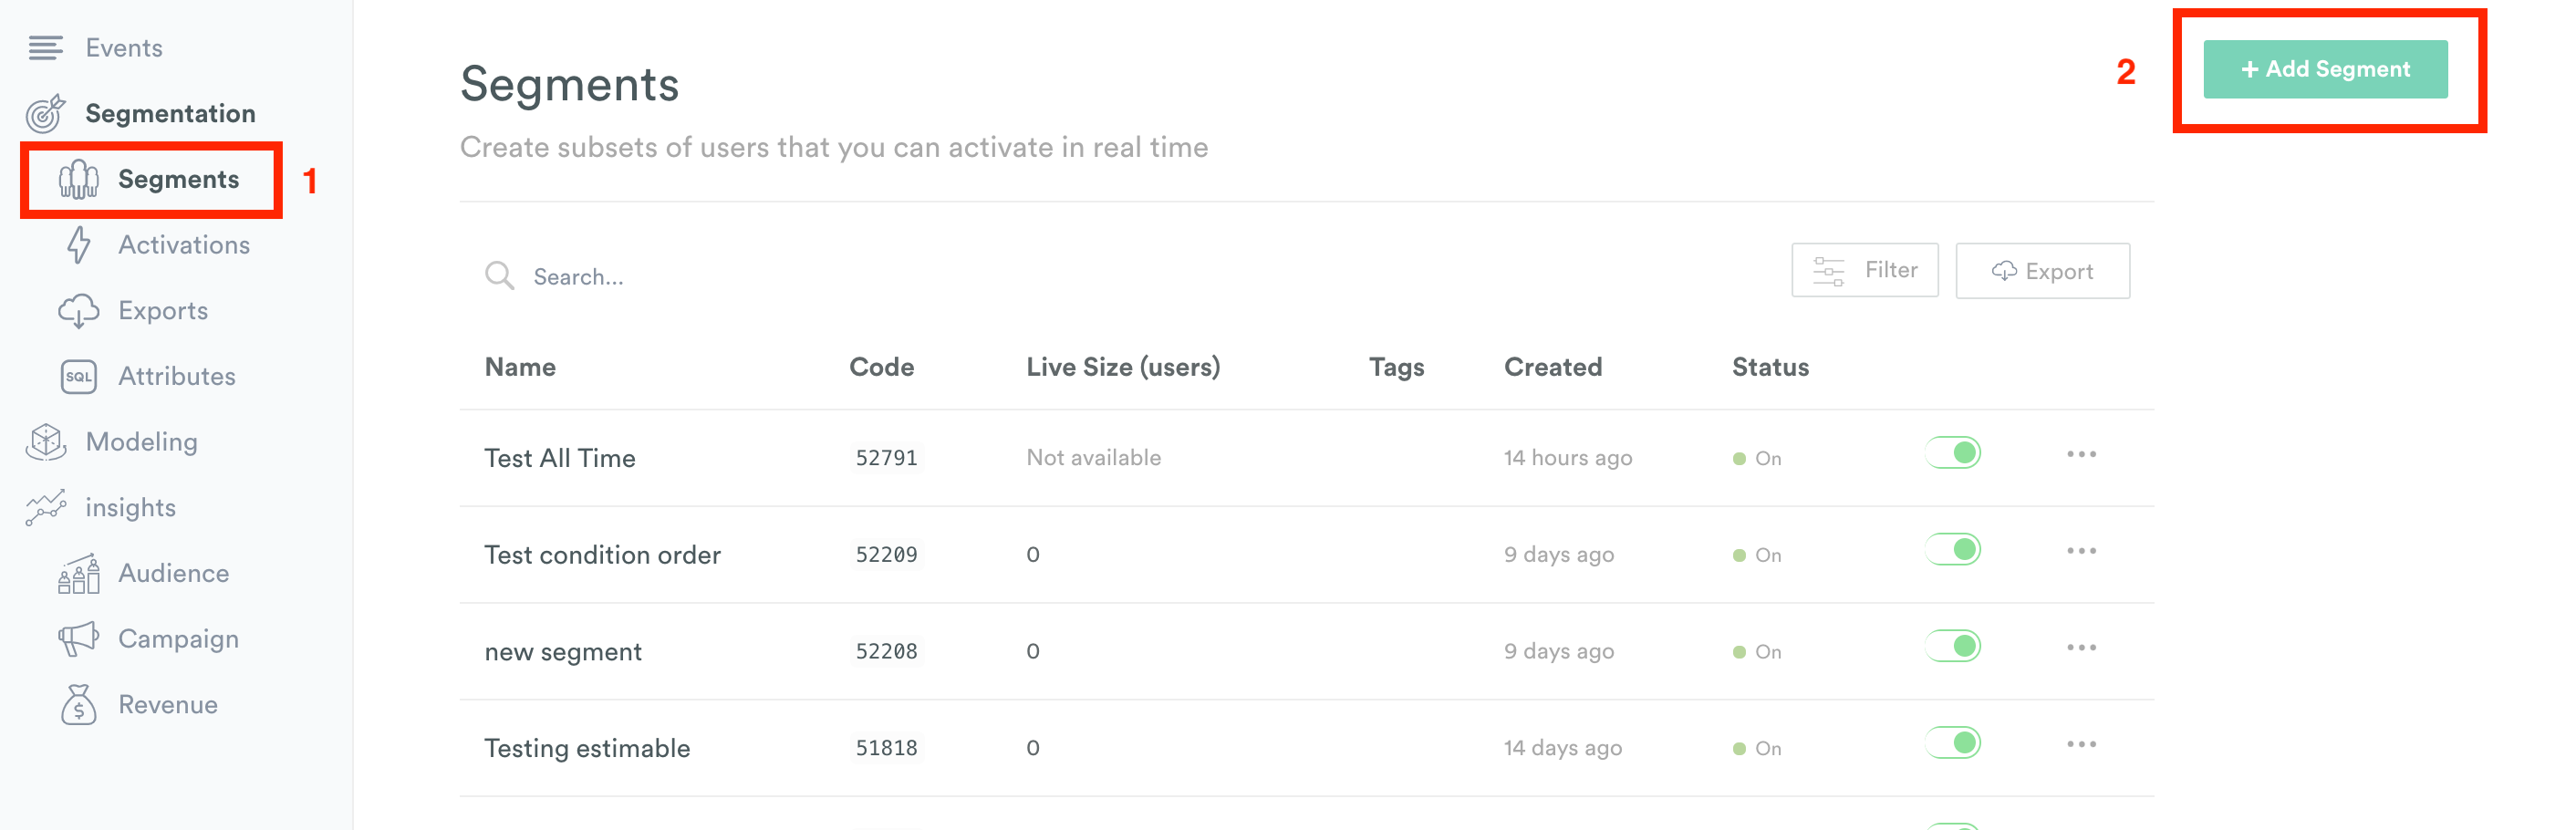The image size is (2576, 830).
Task: Open the Test All Time segment
Action: (560, 459)
